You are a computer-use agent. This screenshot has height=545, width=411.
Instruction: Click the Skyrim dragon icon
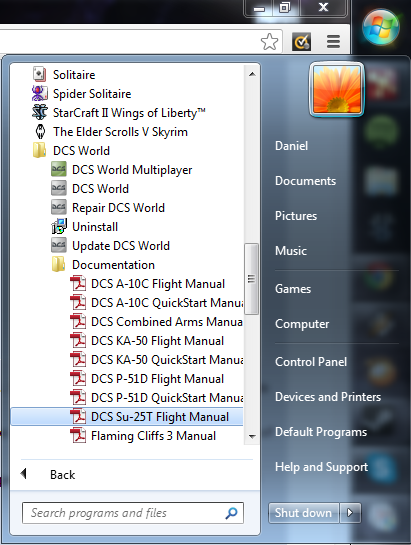40,131
